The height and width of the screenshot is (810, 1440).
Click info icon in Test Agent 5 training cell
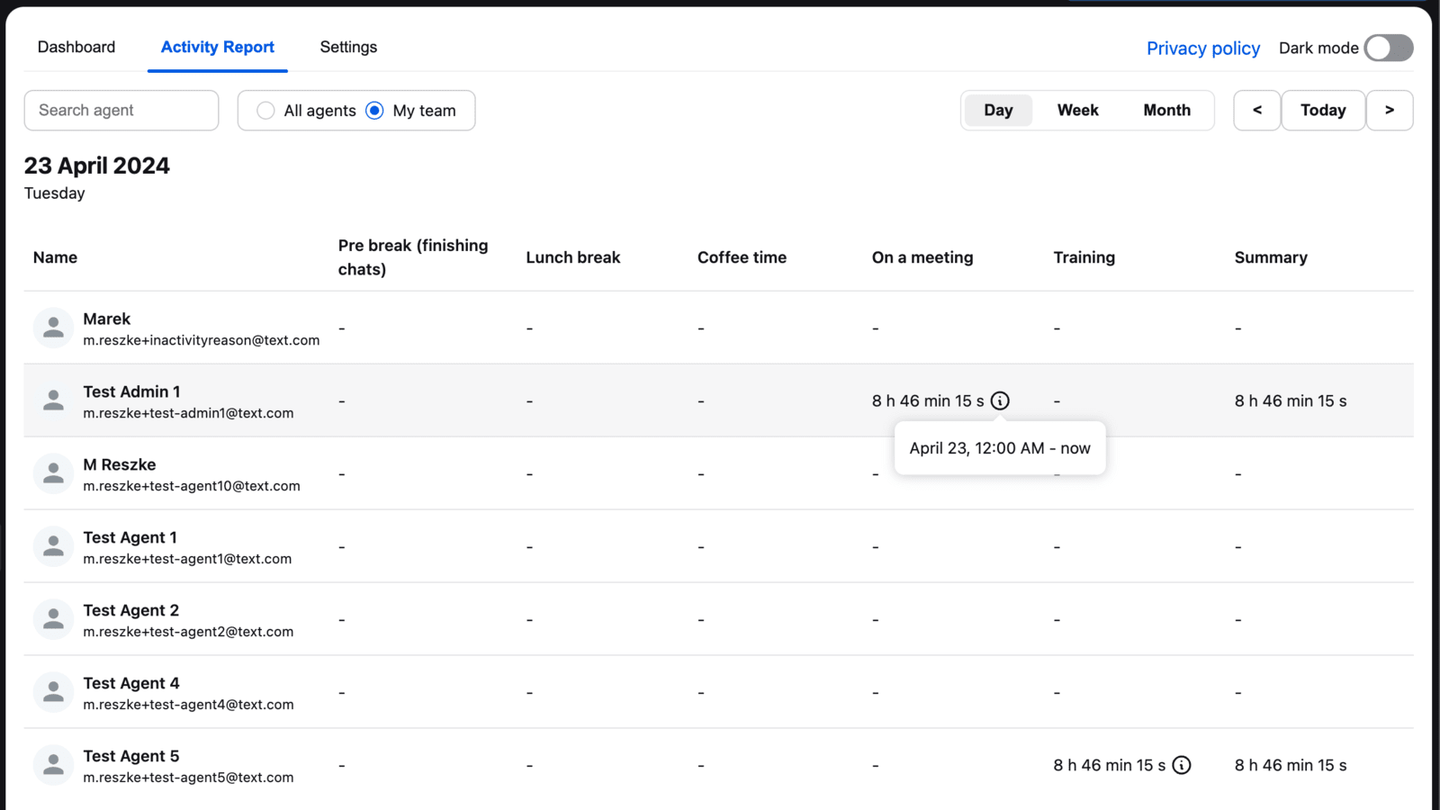[x=1181, y=765]
